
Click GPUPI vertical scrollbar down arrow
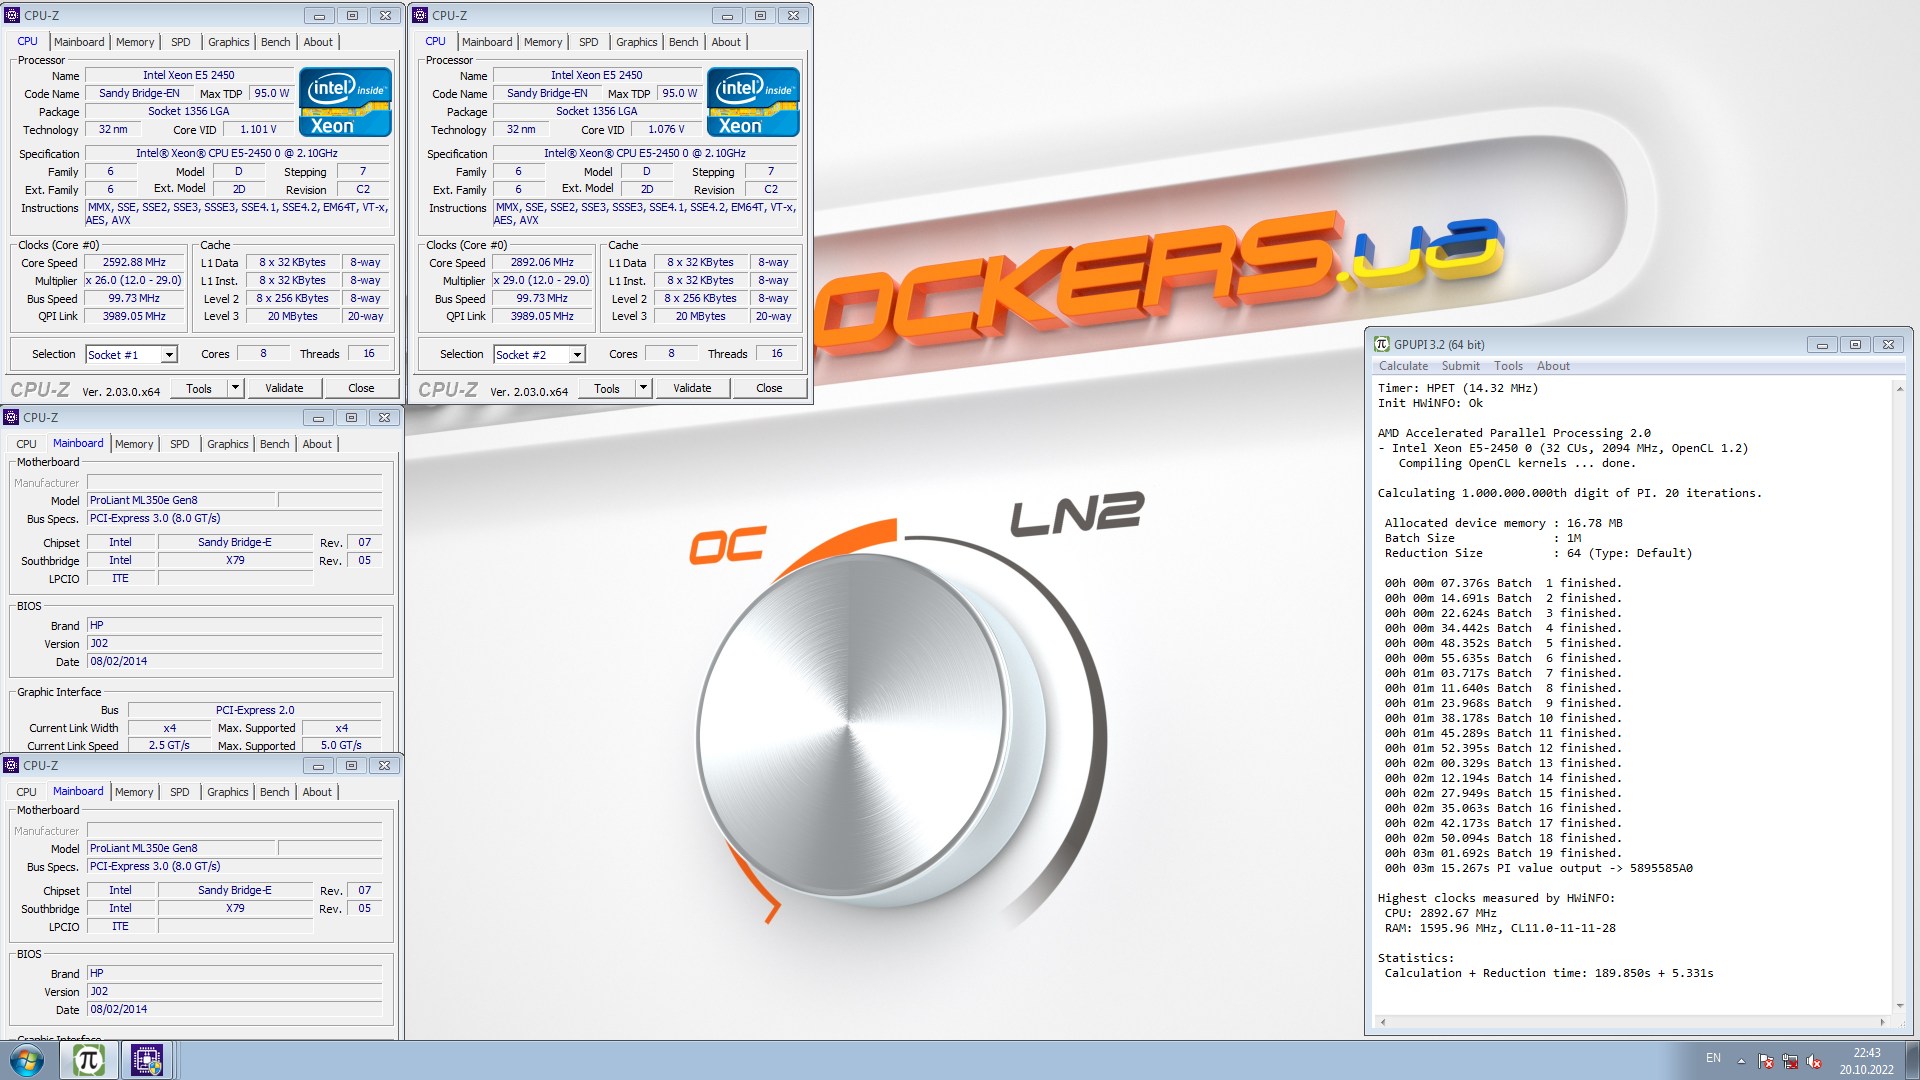[1899, 1006]
